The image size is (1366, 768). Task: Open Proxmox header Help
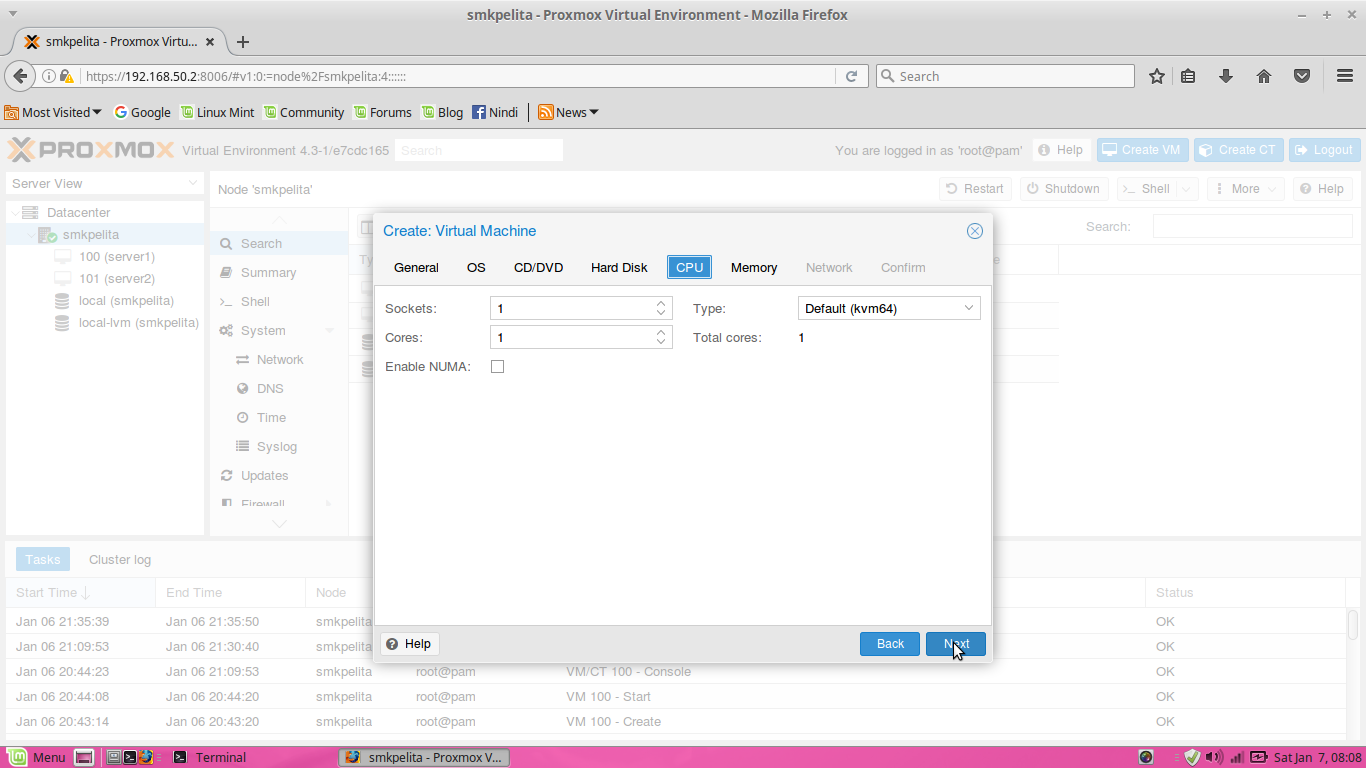[x=1061, y=150]
